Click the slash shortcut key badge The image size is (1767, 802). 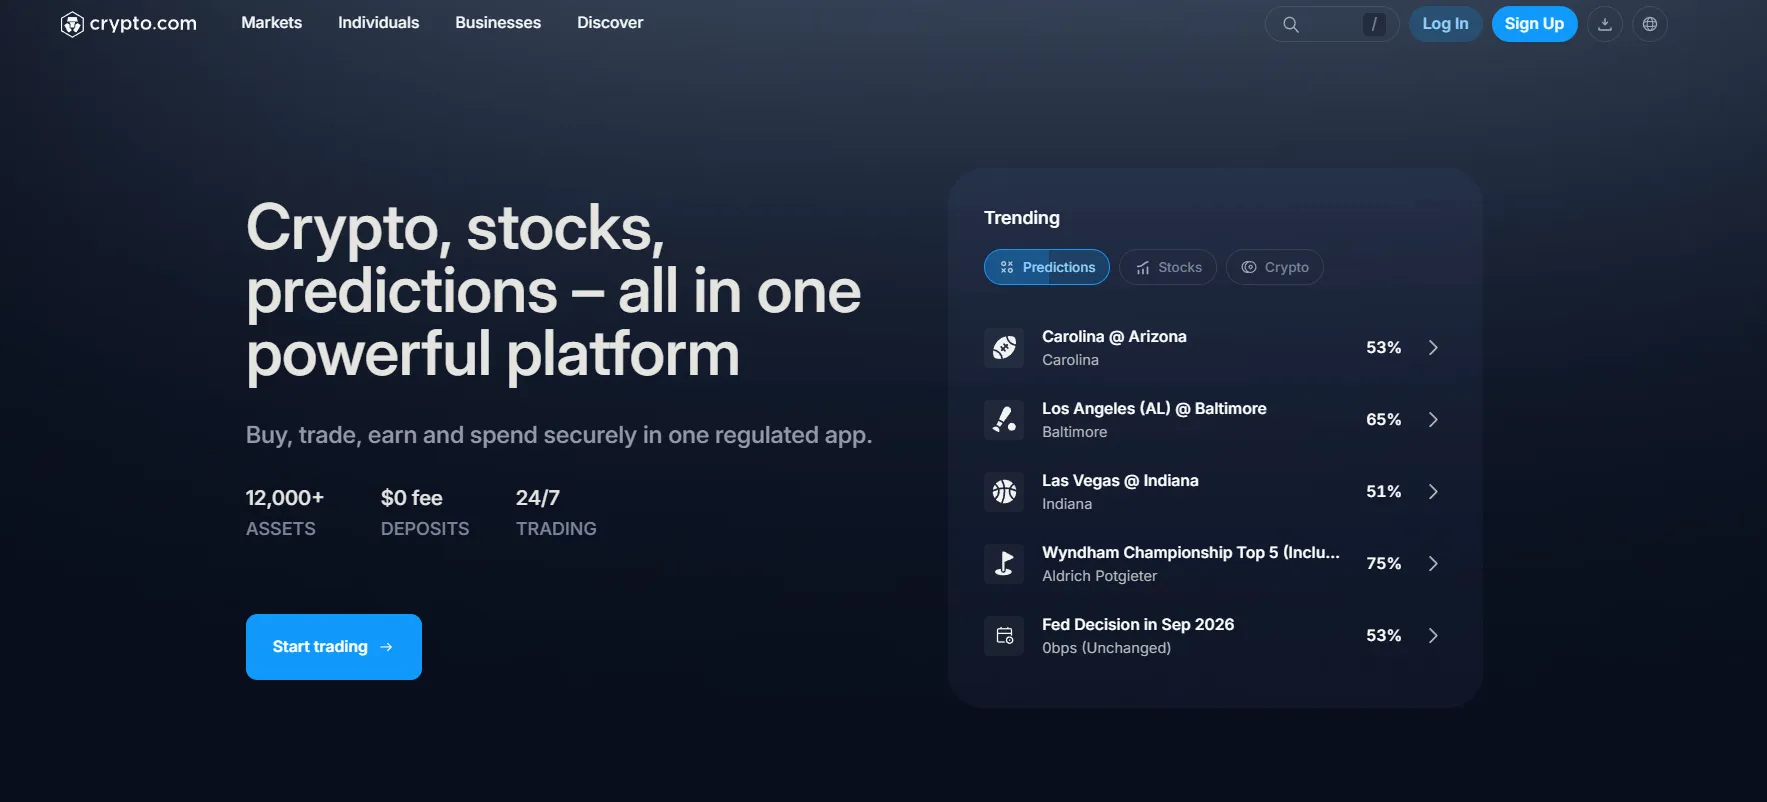(1374, 24)
